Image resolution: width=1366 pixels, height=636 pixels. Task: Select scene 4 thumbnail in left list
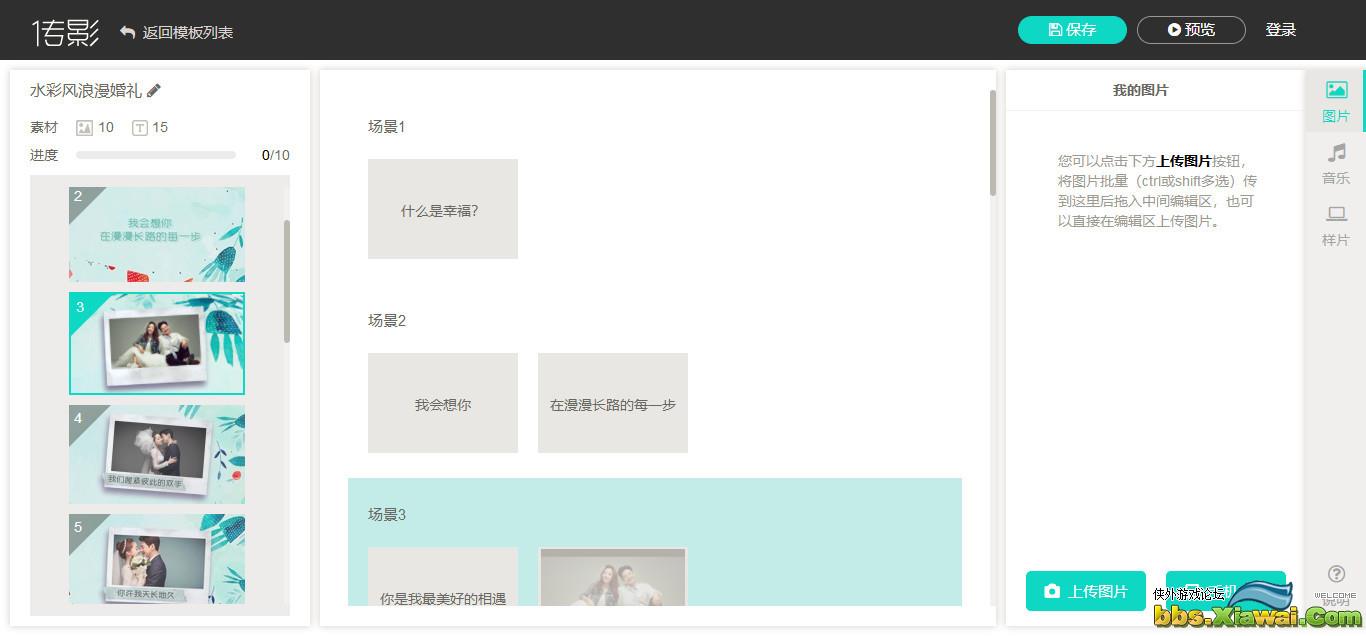[157, 454]
